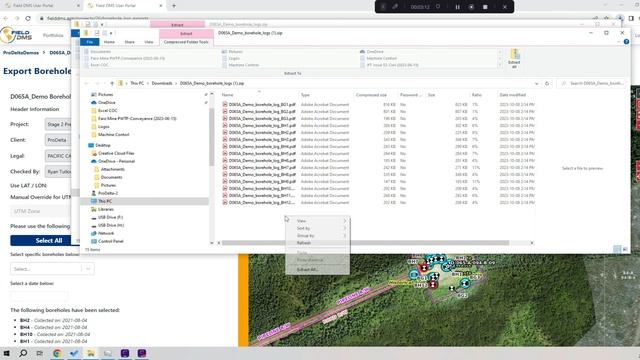Open the Excel COC folder
640x360 pixels.
coord(107,111)
